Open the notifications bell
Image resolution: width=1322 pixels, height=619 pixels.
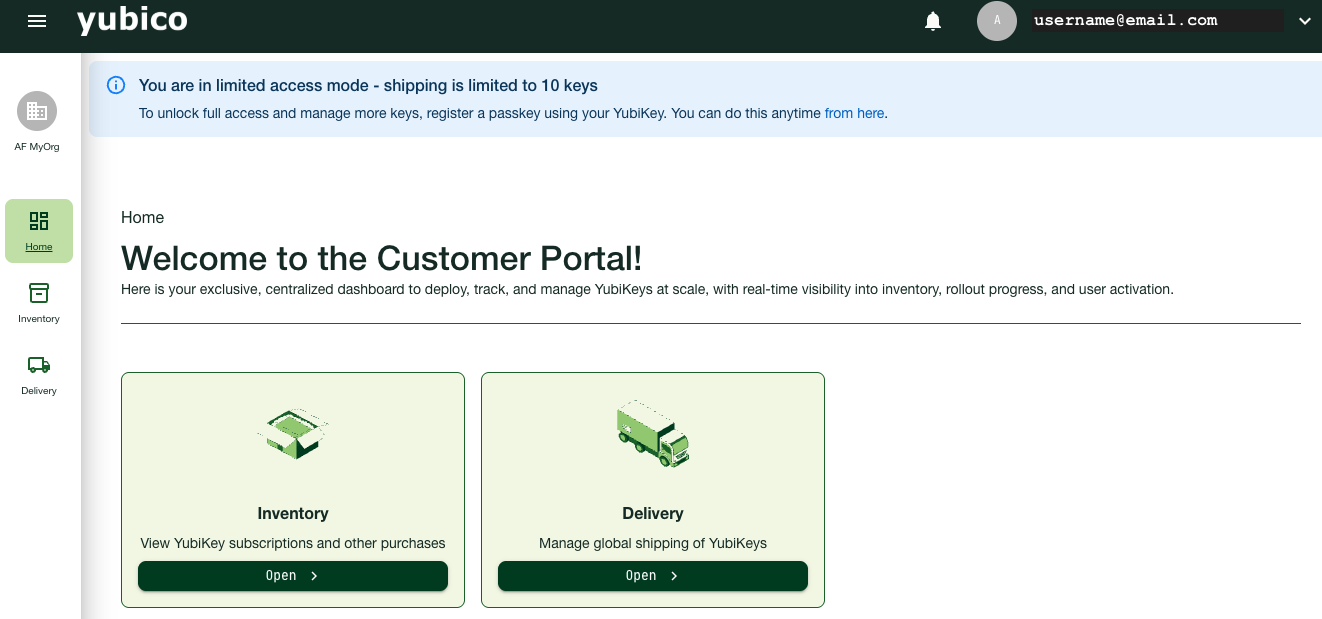pos(933,21)
